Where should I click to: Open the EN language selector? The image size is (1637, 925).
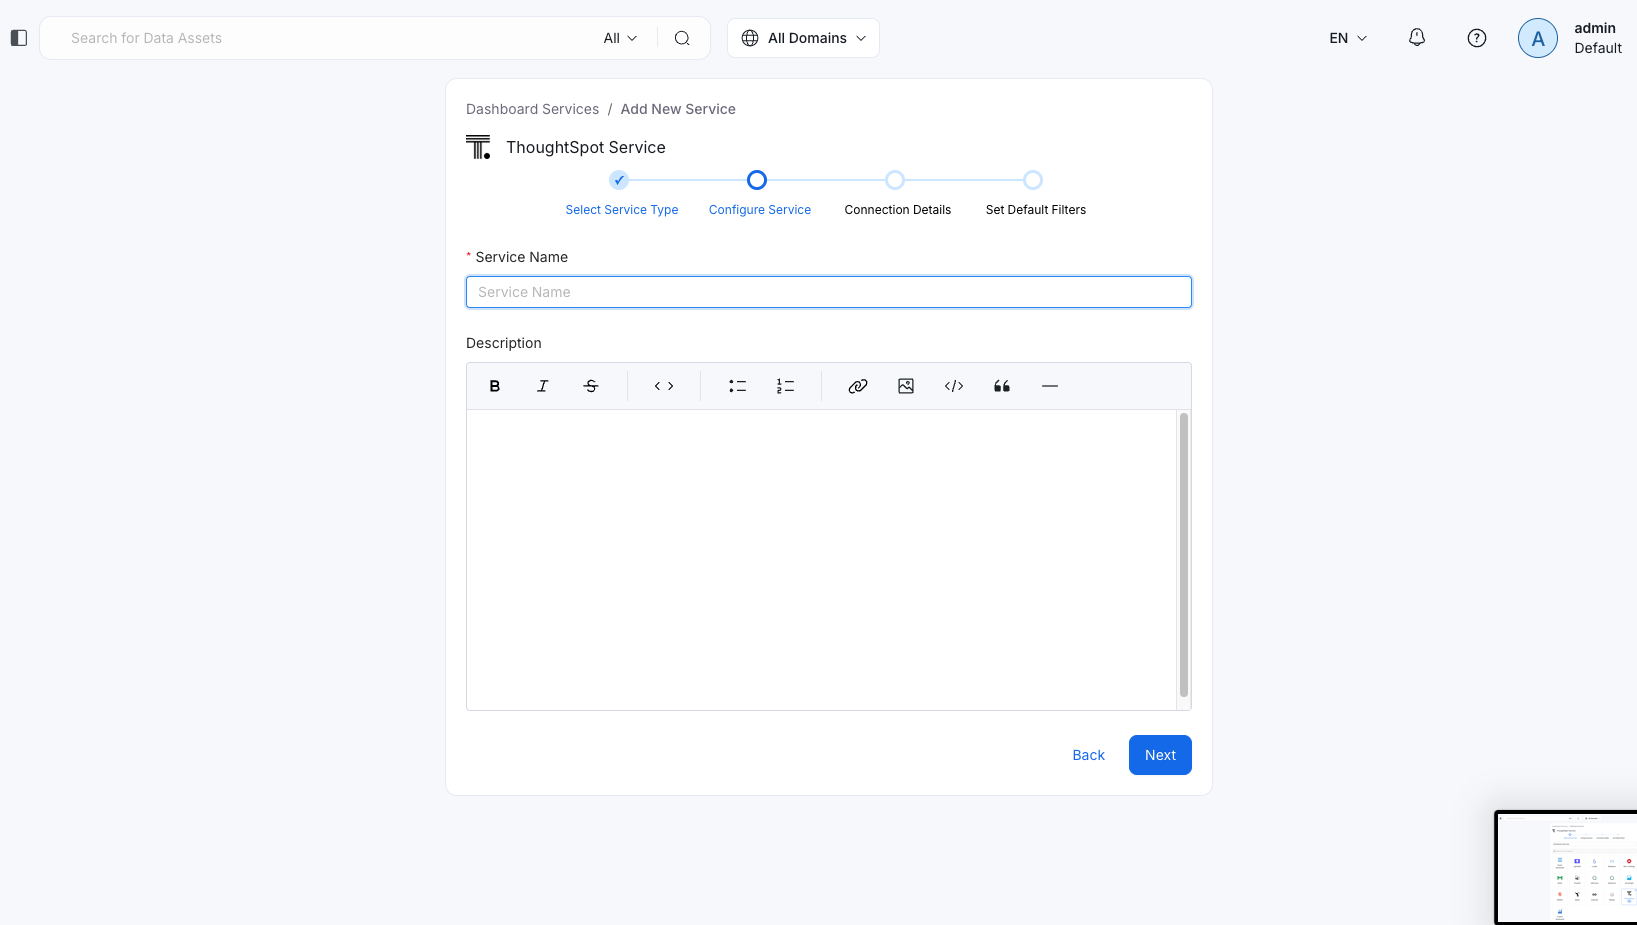click(x=1347, y=38)
